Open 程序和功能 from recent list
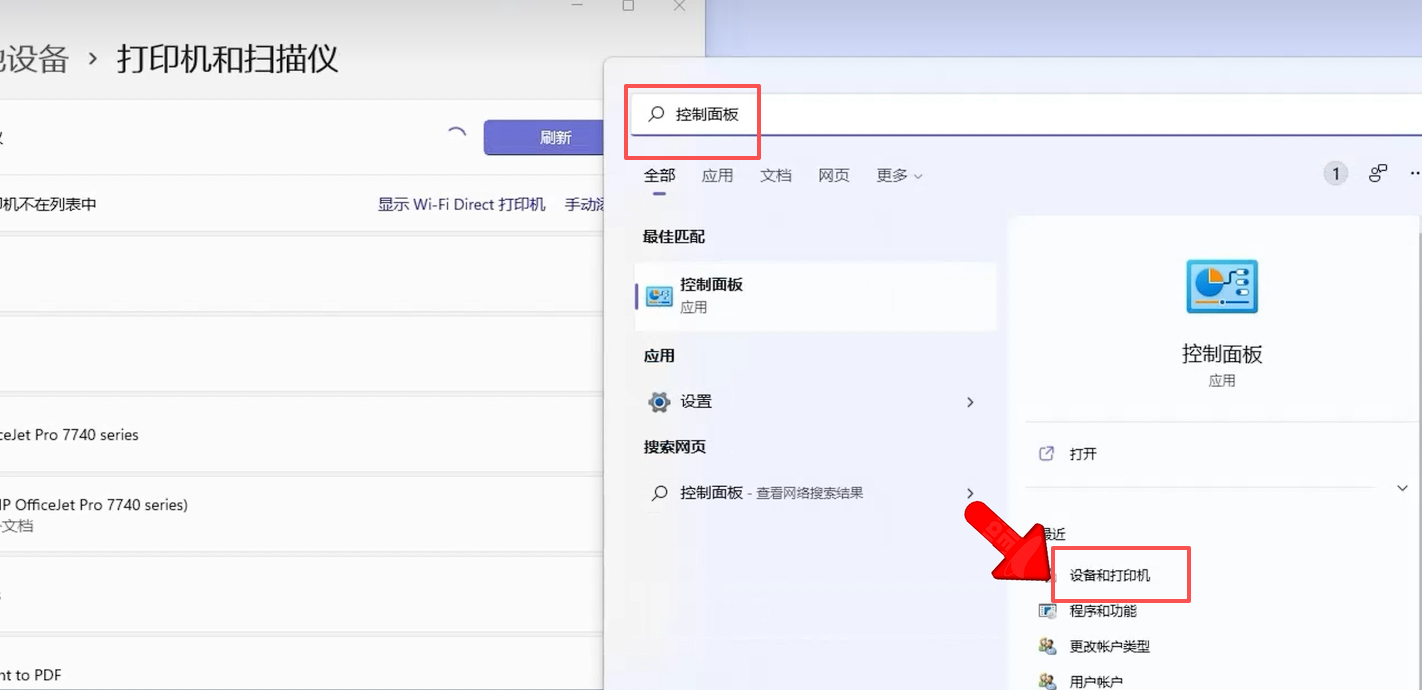 coord(1103,611)
